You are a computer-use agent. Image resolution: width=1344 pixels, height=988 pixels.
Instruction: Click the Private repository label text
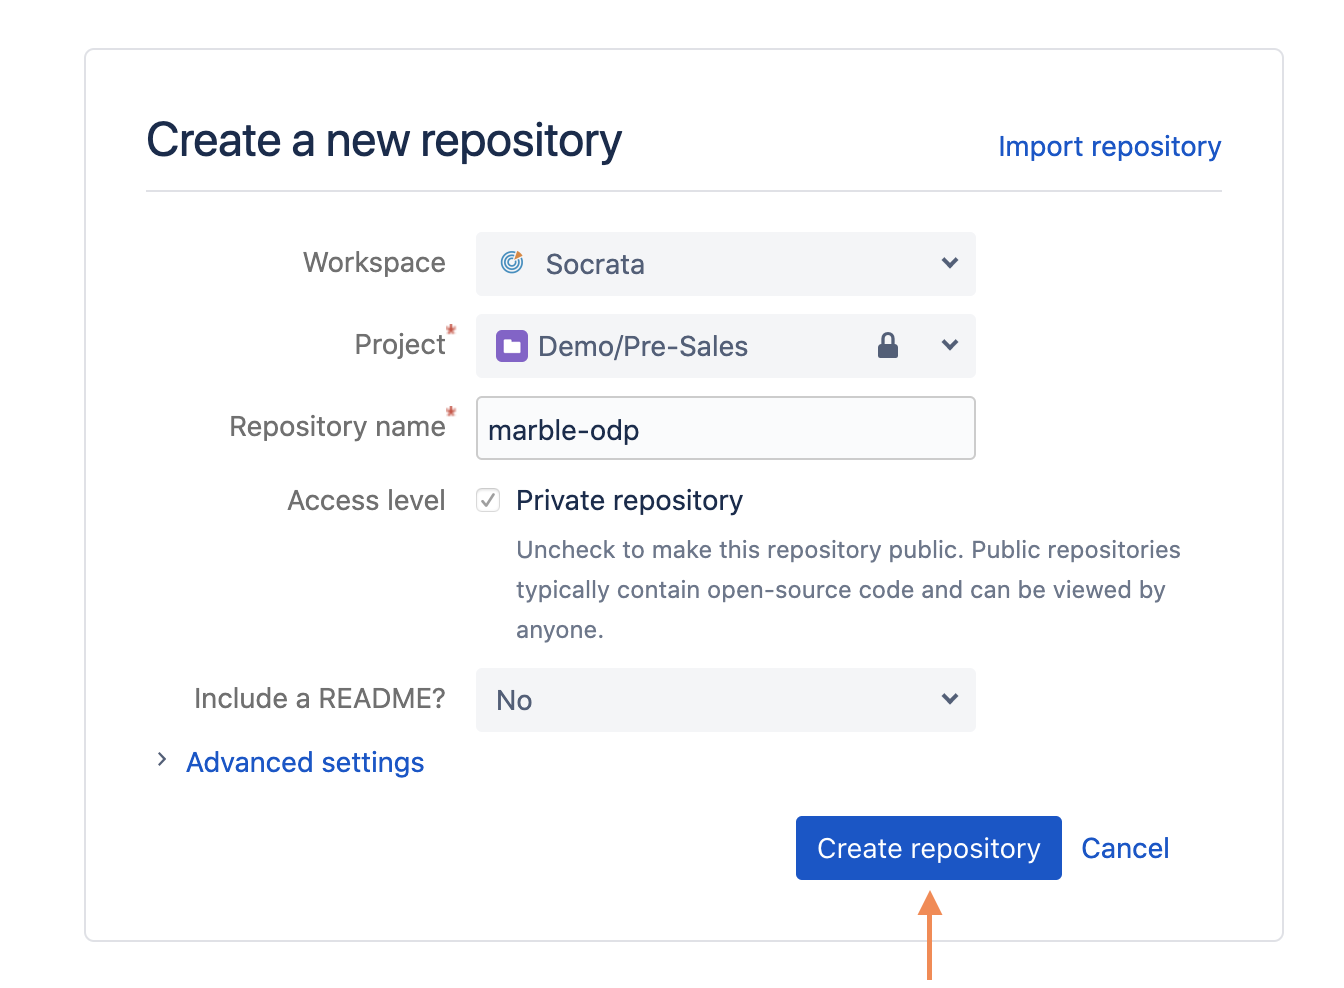[x=630, y=501]
